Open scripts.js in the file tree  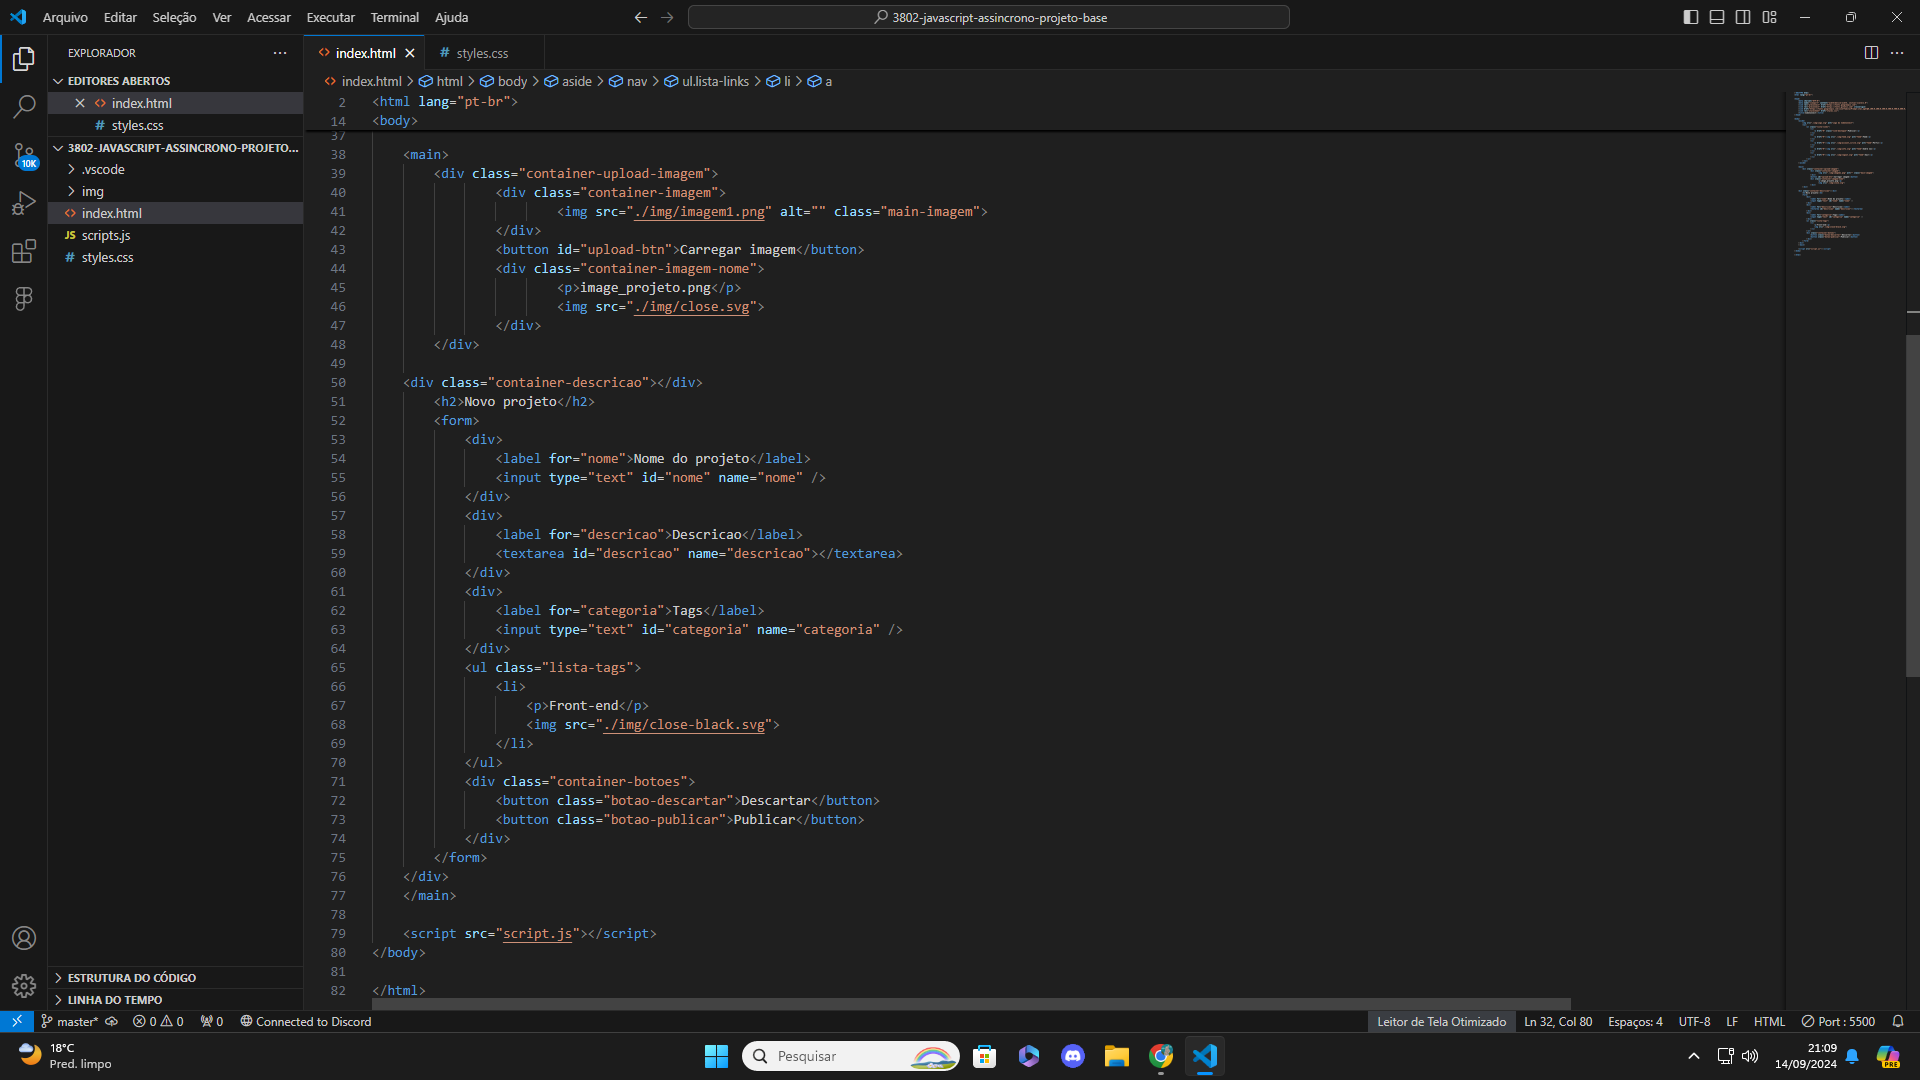coord(176,235)
